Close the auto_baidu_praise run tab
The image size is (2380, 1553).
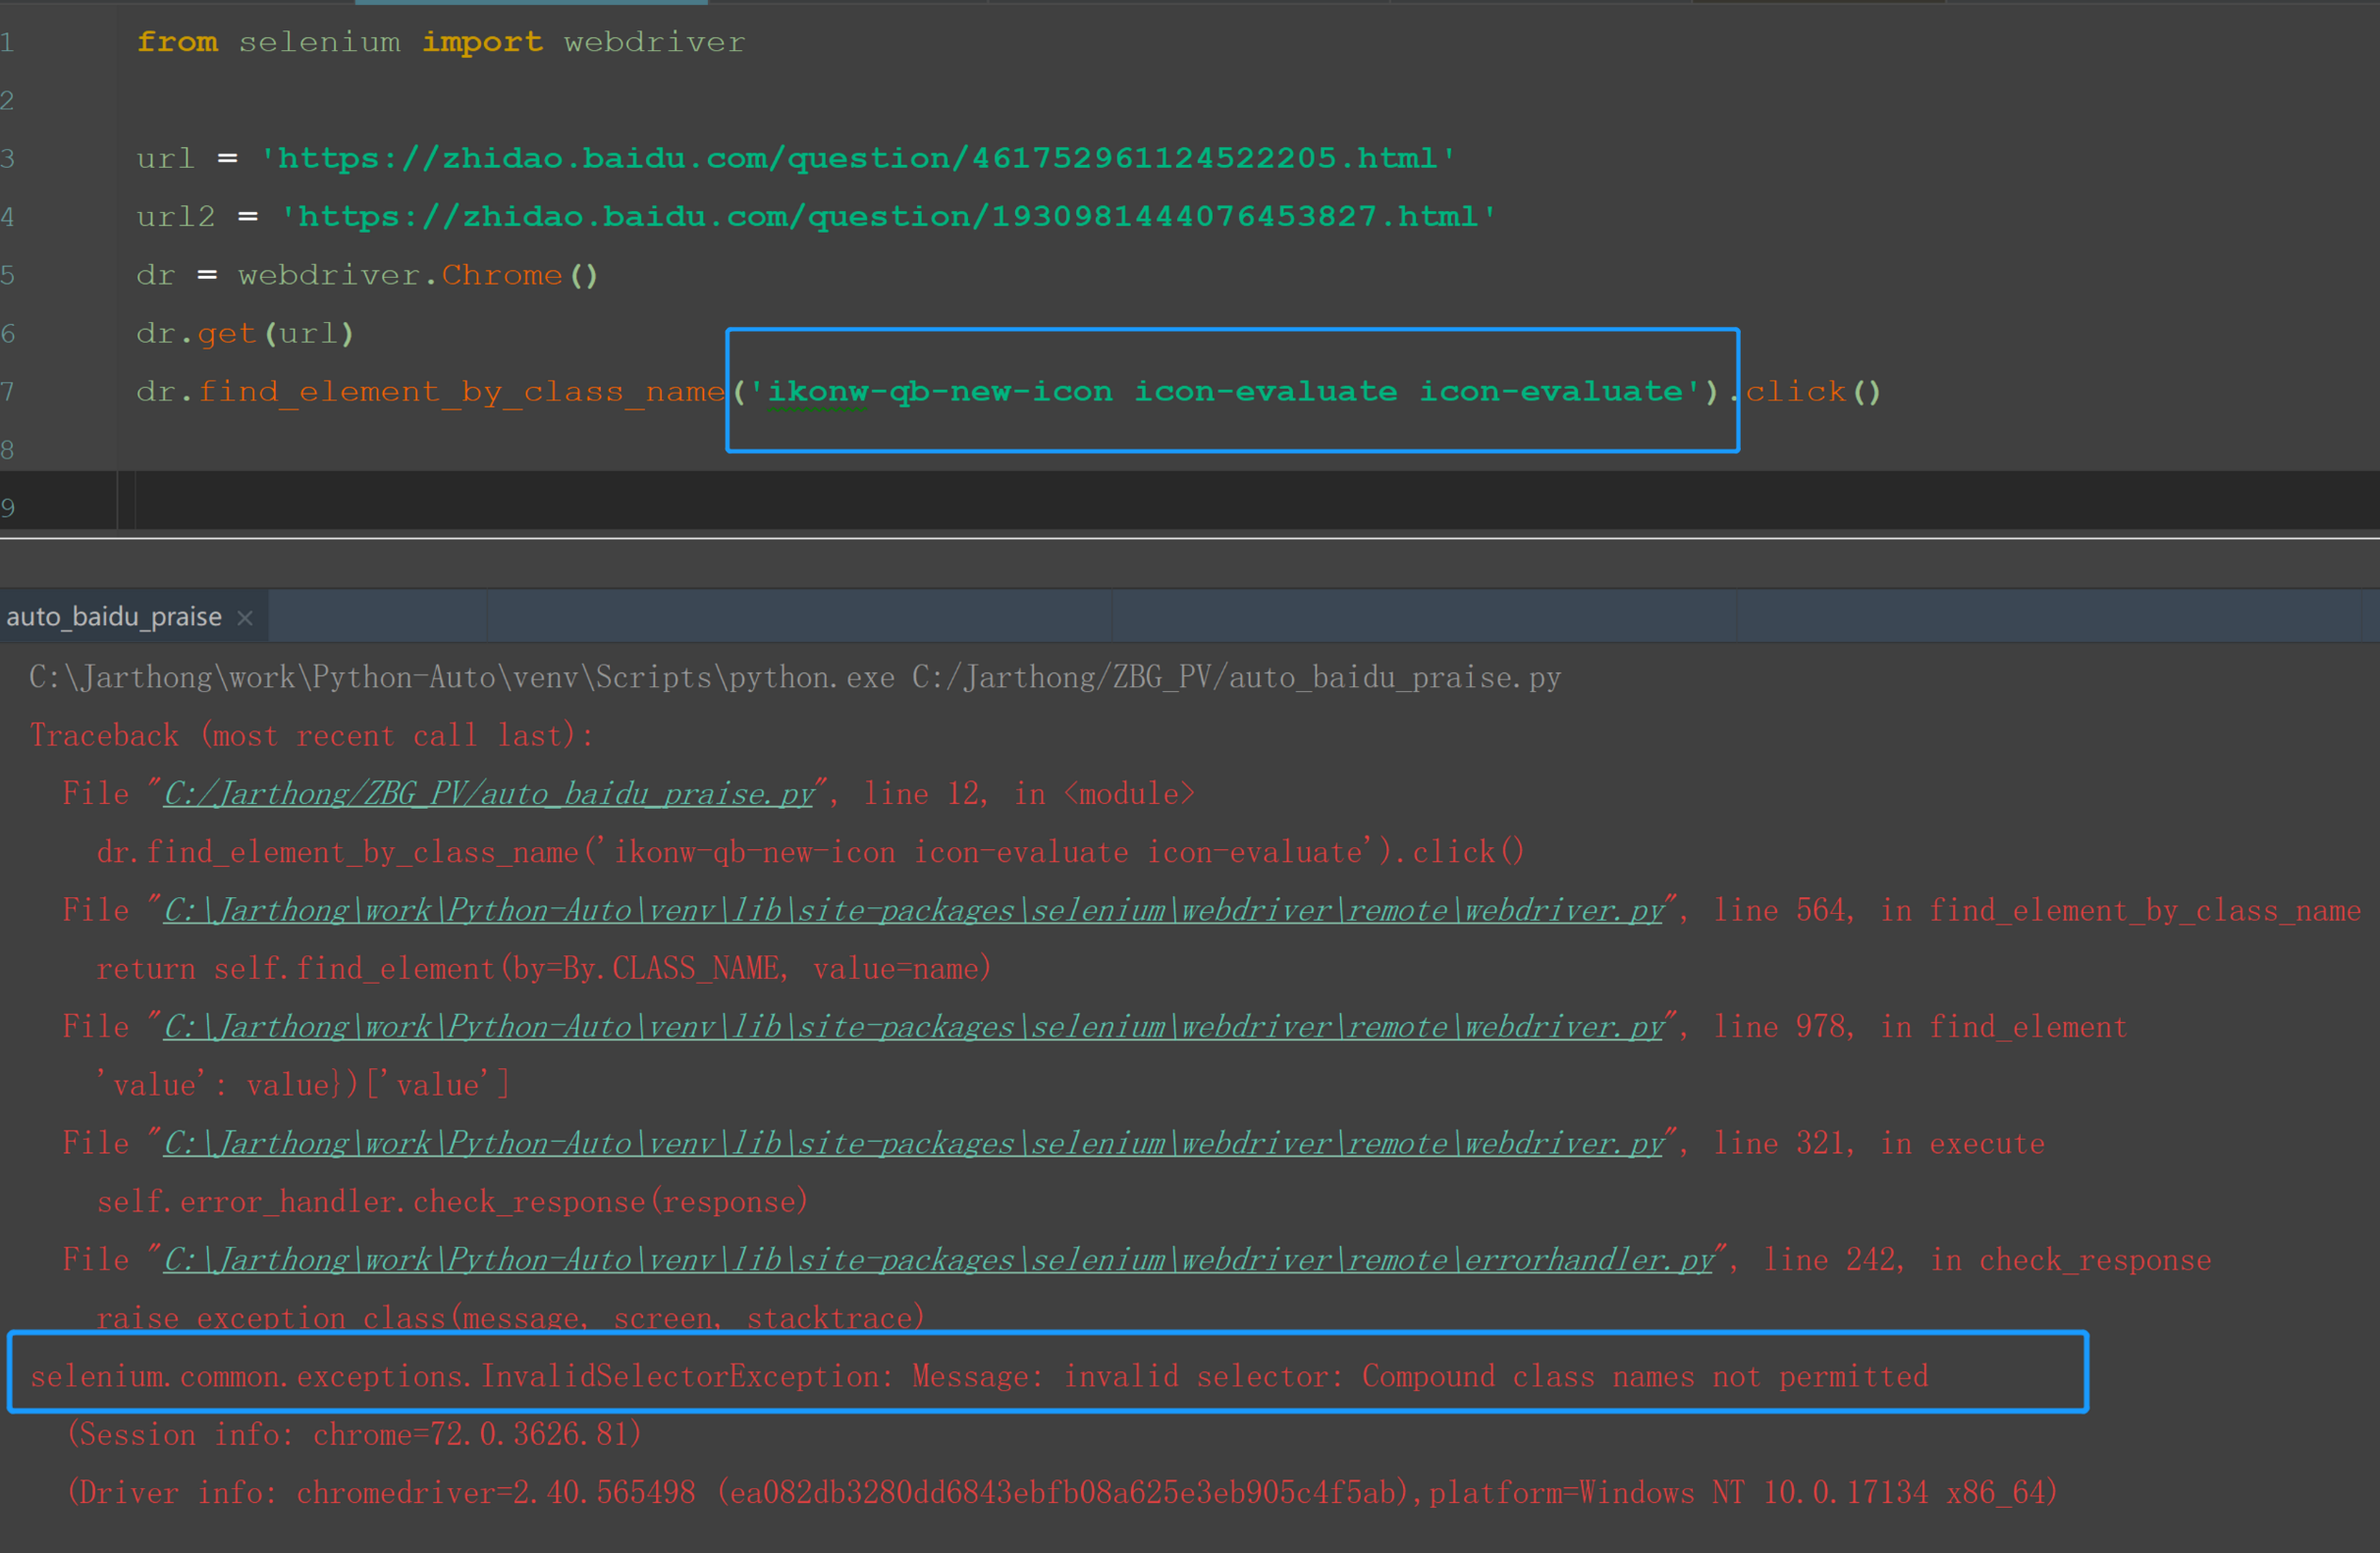coord(245,618)
